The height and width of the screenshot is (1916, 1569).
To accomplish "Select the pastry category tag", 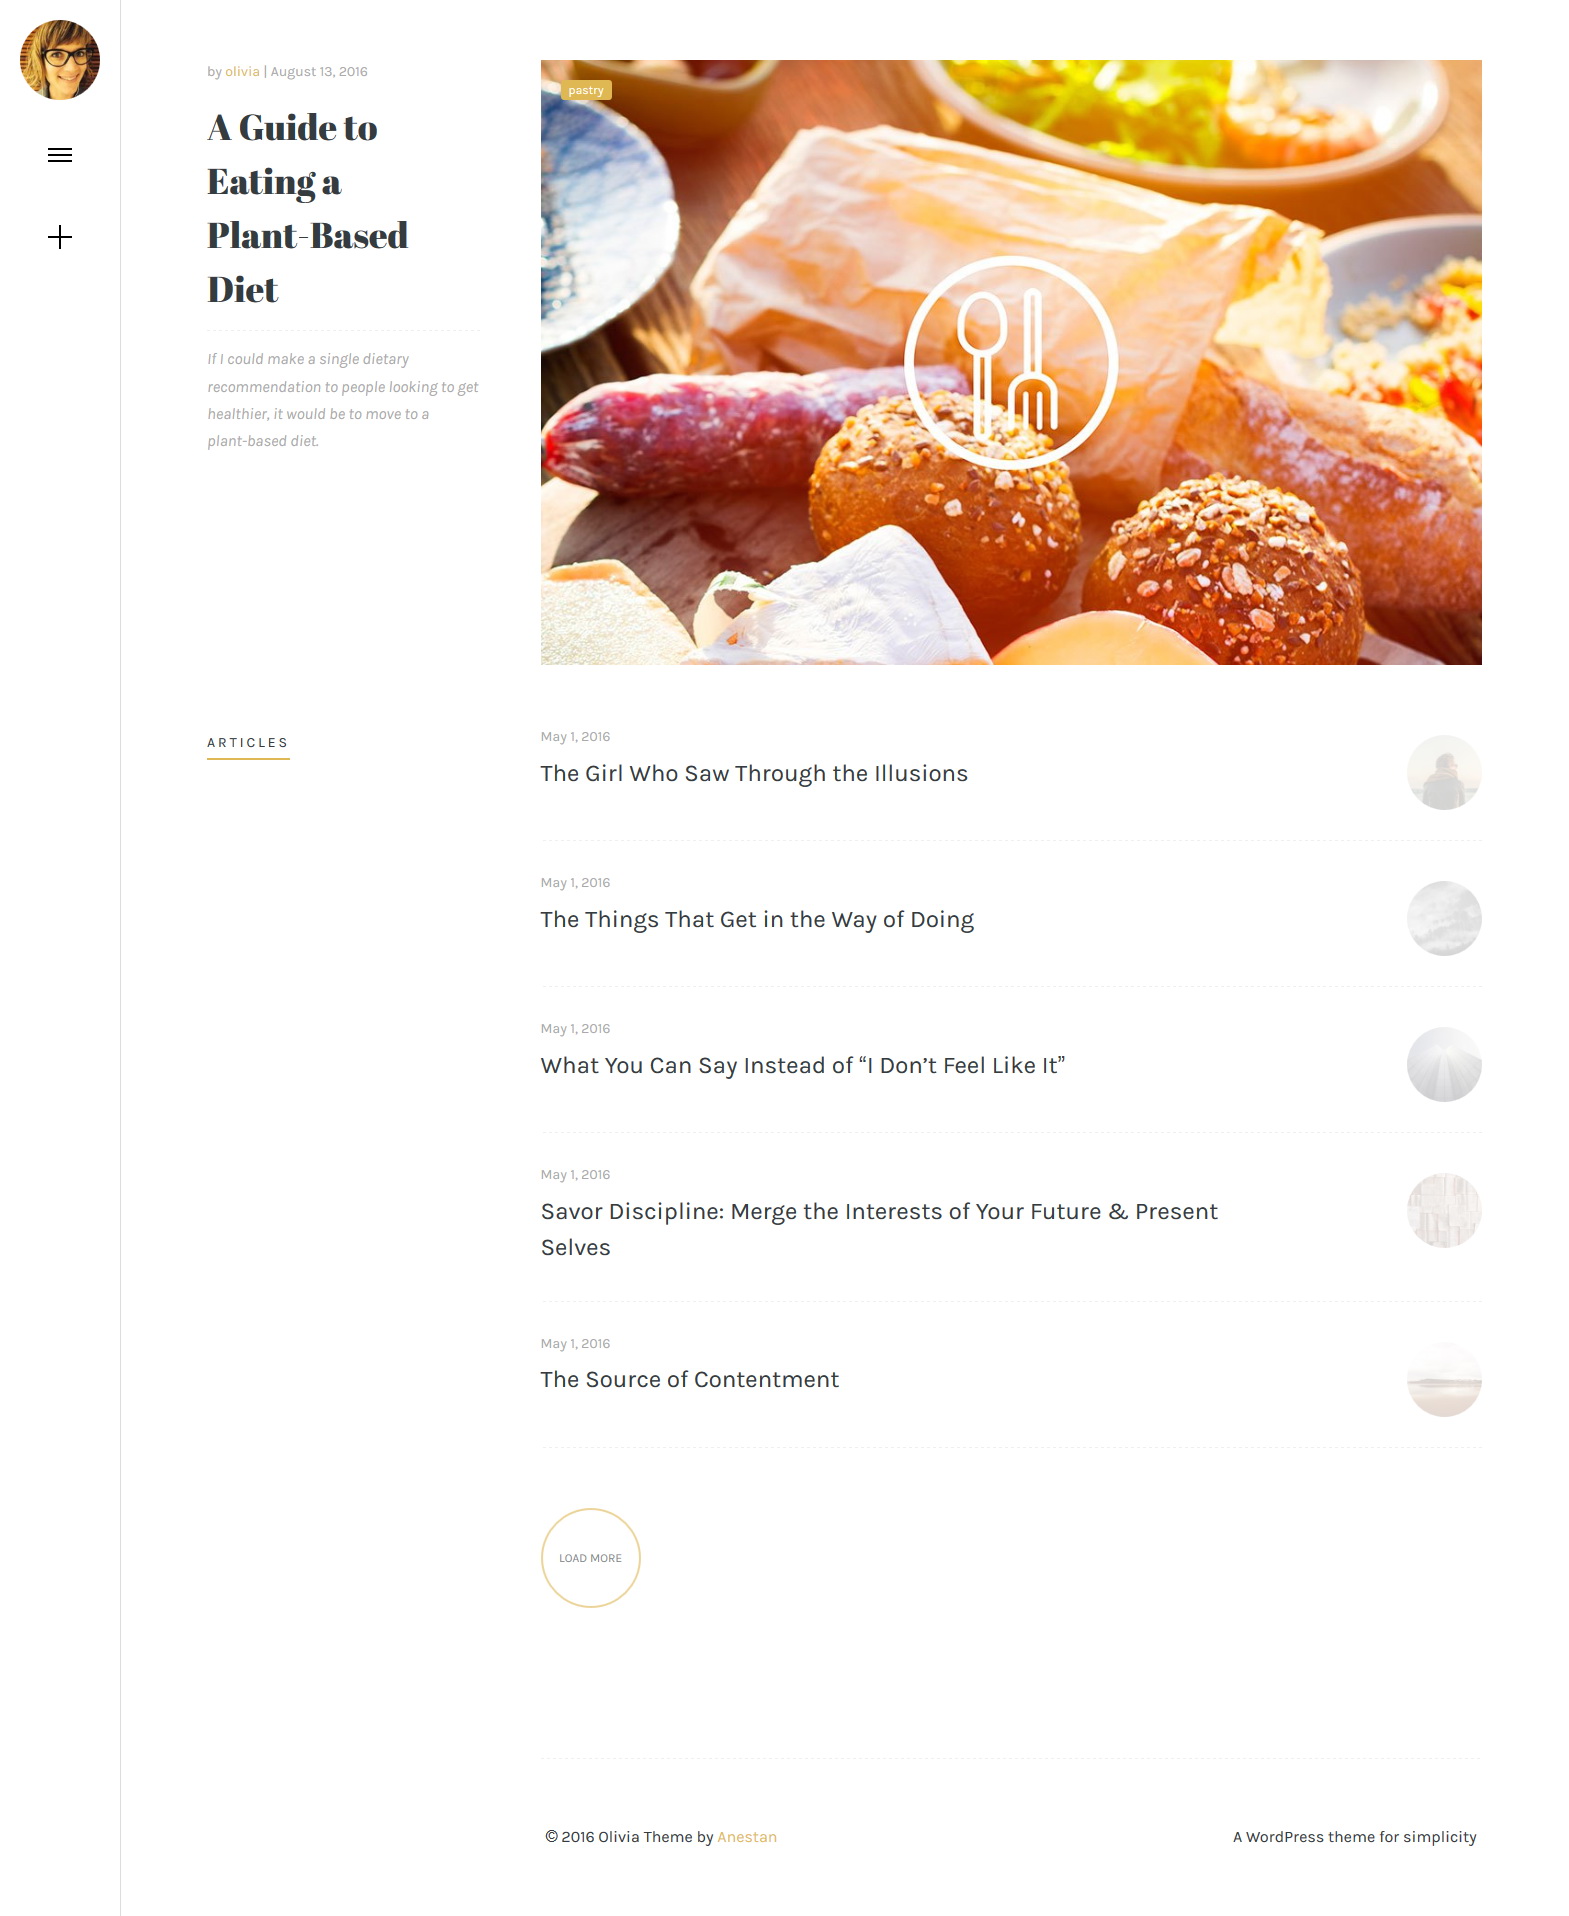I will pos(586,90).
